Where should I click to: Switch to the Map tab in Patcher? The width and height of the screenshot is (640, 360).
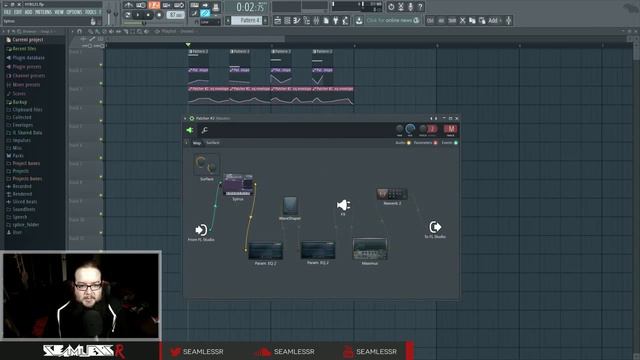click(x=197, y=143)
